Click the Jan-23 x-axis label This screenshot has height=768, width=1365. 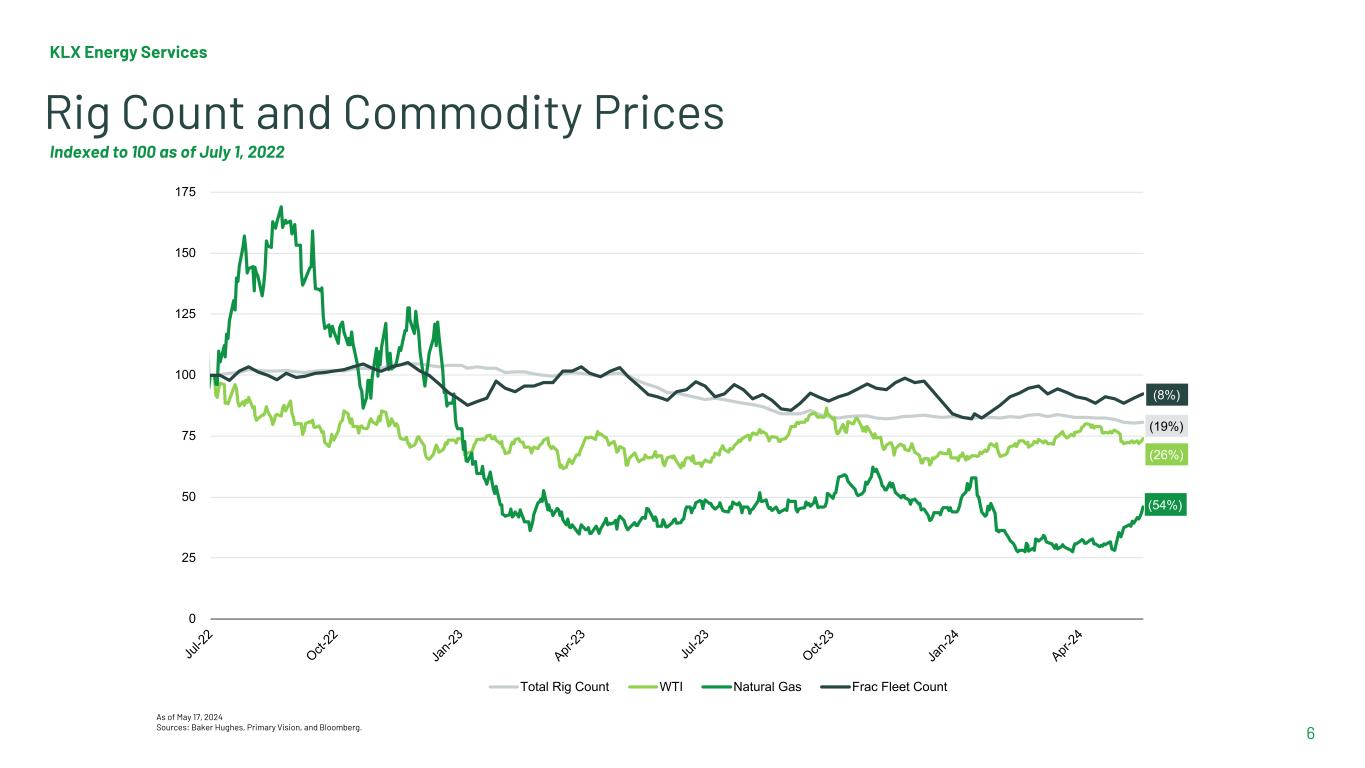pos(448,646)
